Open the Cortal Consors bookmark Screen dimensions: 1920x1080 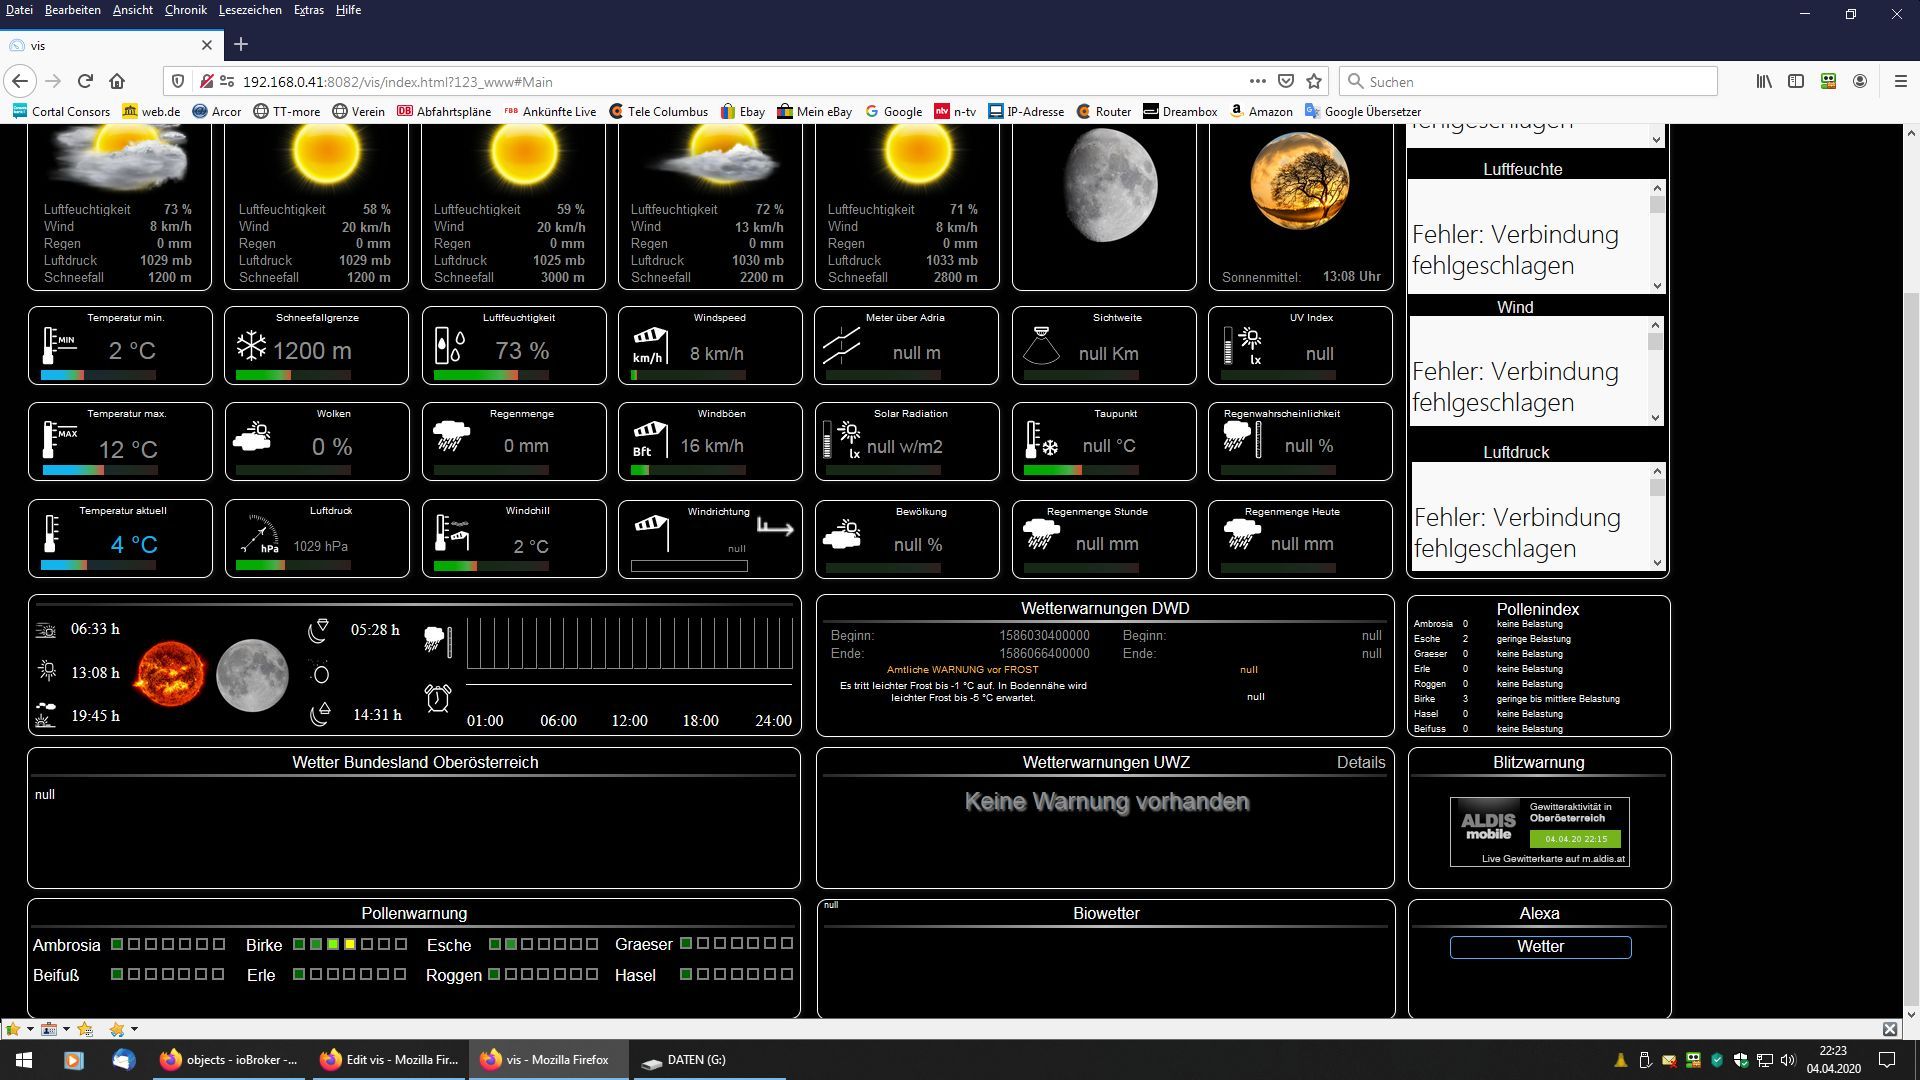(x=61, y=111)
